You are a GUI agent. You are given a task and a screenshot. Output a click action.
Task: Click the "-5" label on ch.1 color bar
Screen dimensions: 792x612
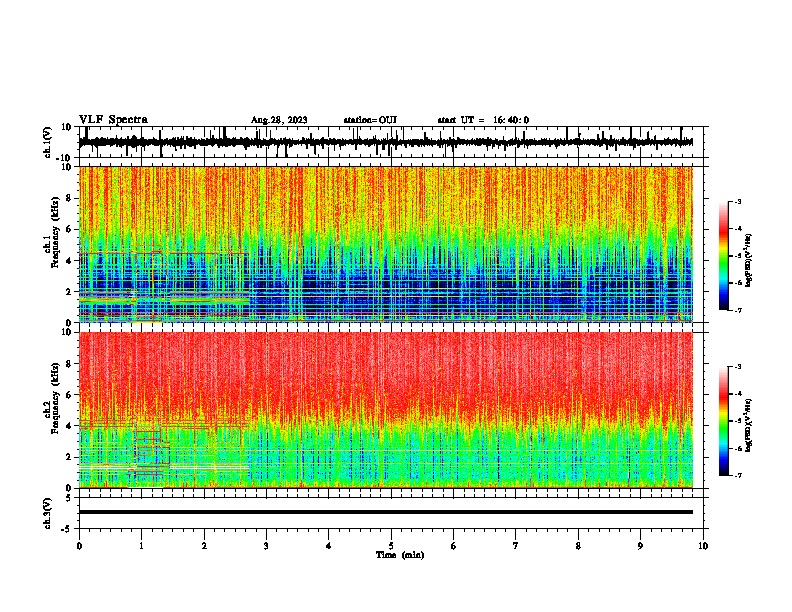737,256
